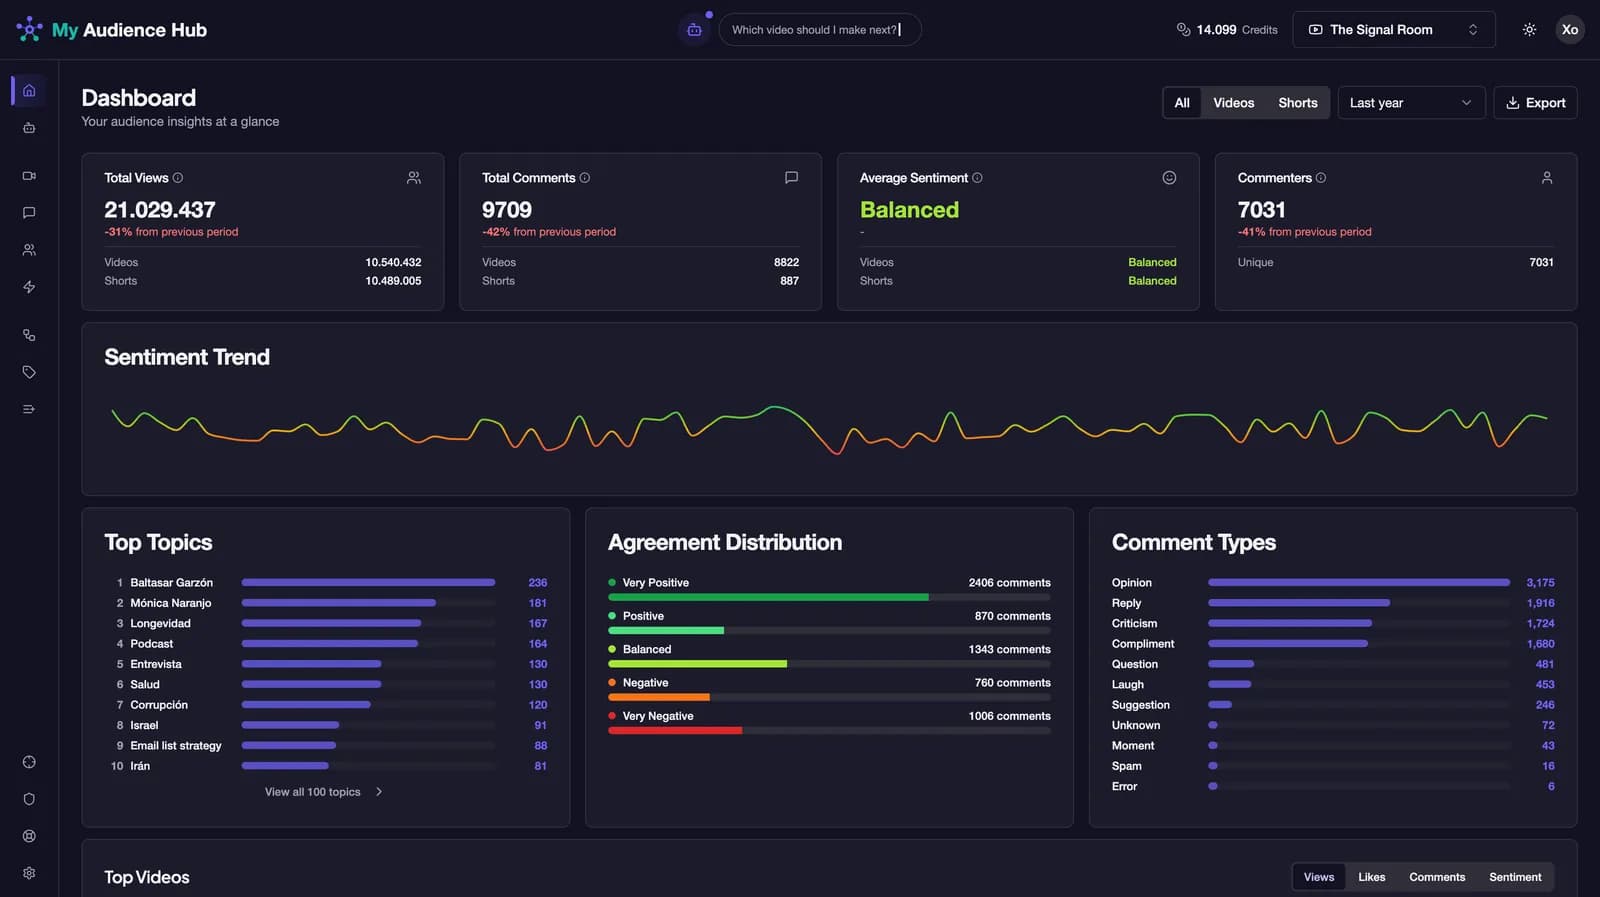The height and width of the screenshot is (897, 1600).
Task: Switch Top Videos to Comments tab
Action: 1437,877
